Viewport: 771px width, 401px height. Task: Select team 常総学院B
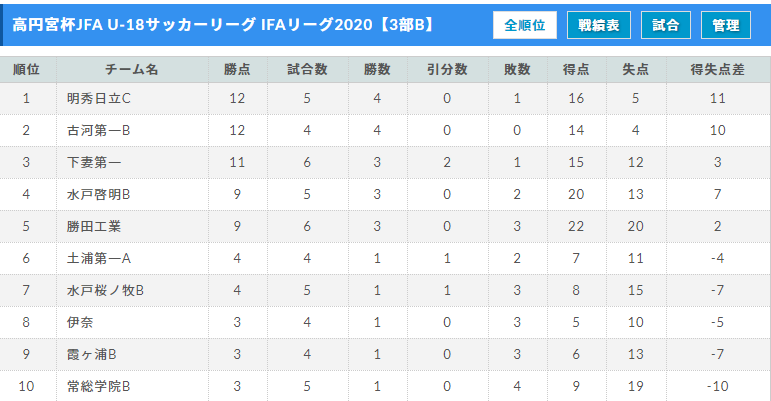pyautogui.click(x=98, y=386)
